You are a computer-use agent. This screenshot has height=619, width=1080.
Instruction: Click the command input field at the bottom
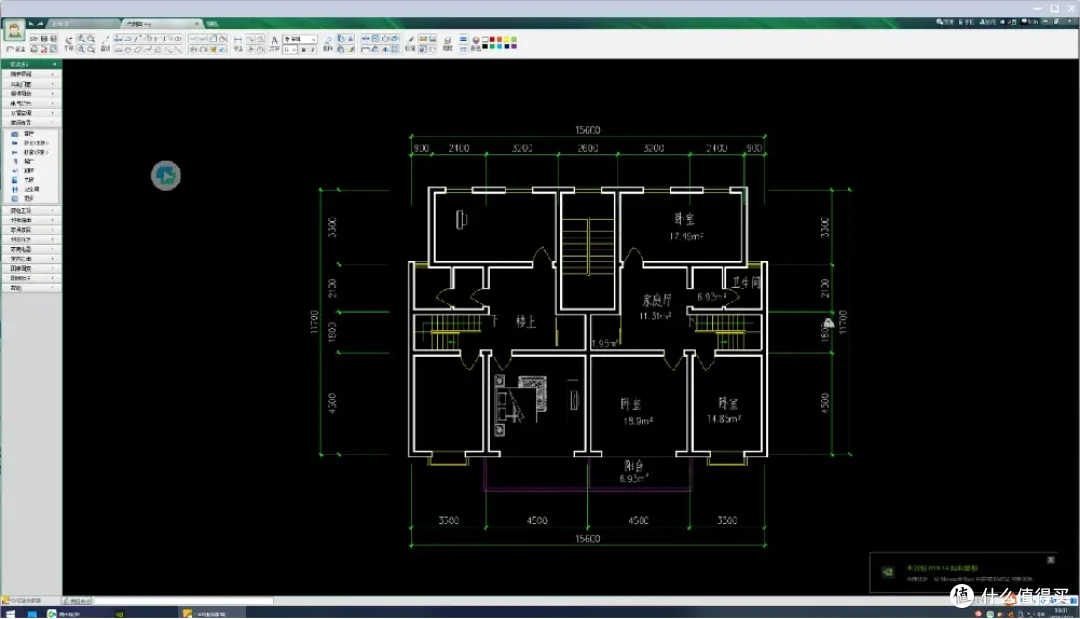tap(183, 600)
